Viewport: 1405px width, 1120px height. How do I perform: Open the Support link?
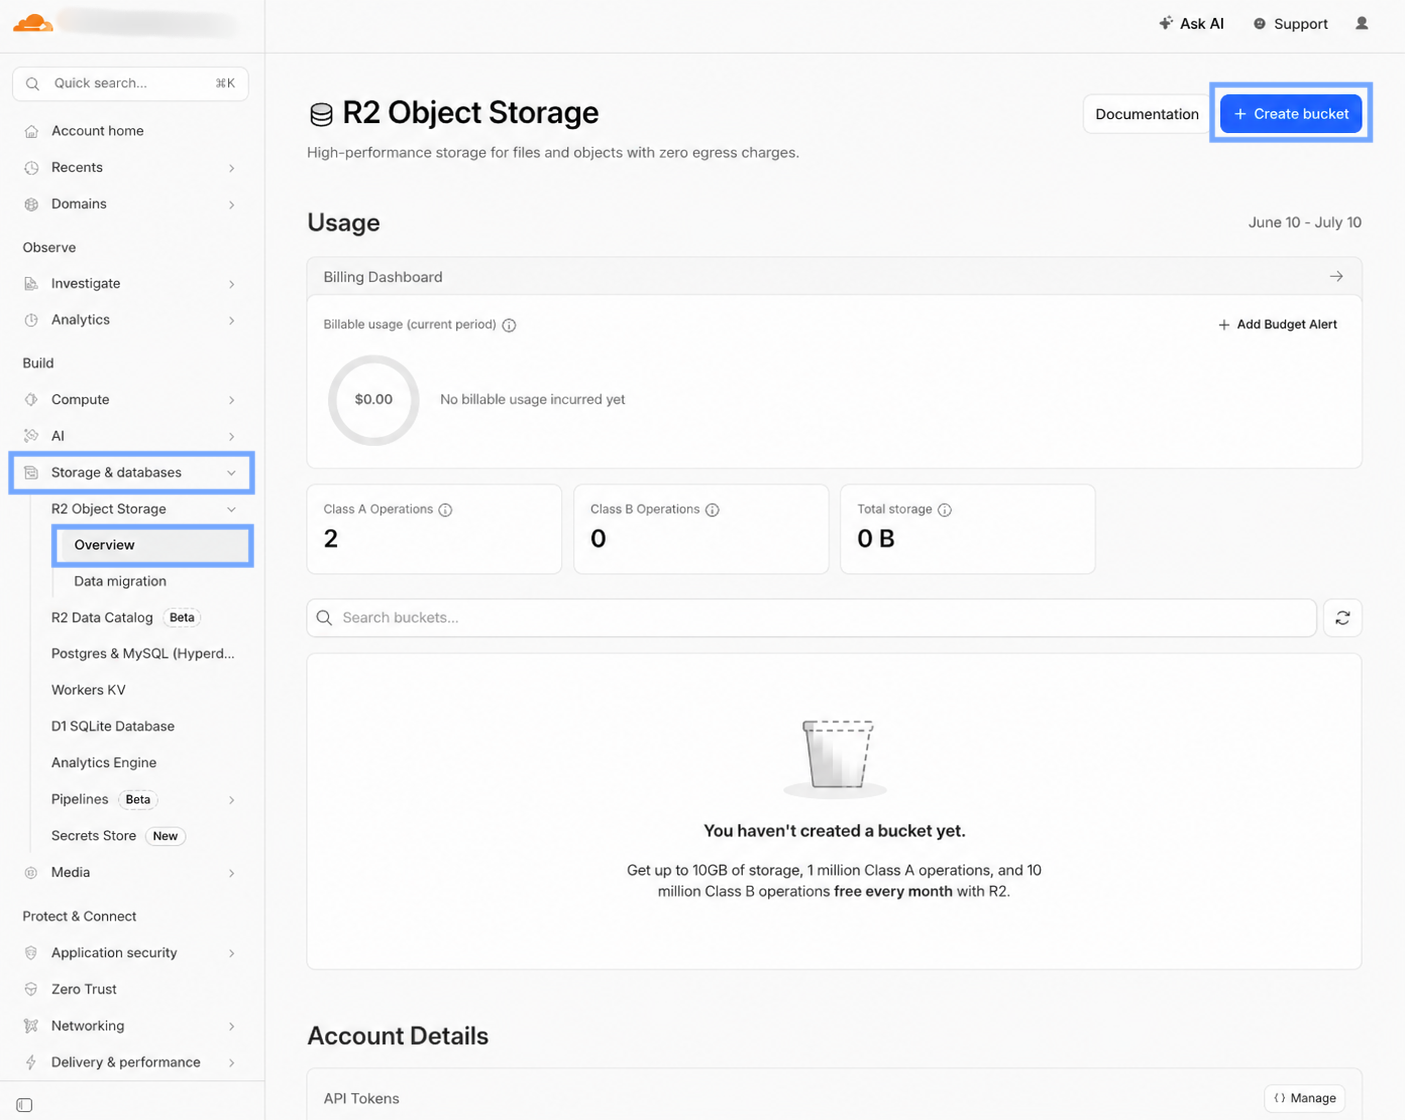[x=1290, y=24]
